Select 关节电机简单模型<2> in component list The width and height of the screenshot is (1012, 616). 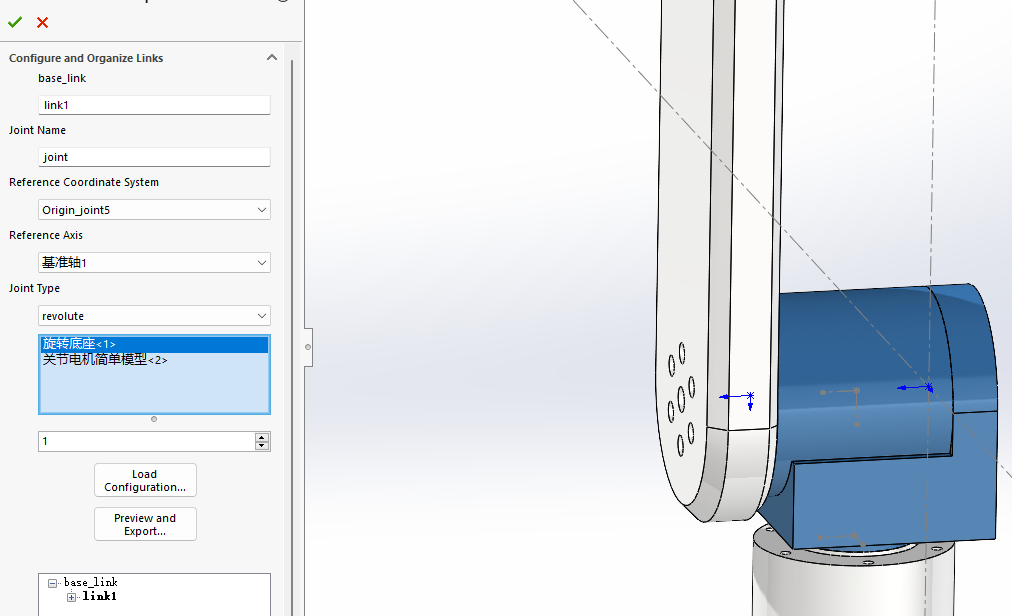tap(105, 360)
